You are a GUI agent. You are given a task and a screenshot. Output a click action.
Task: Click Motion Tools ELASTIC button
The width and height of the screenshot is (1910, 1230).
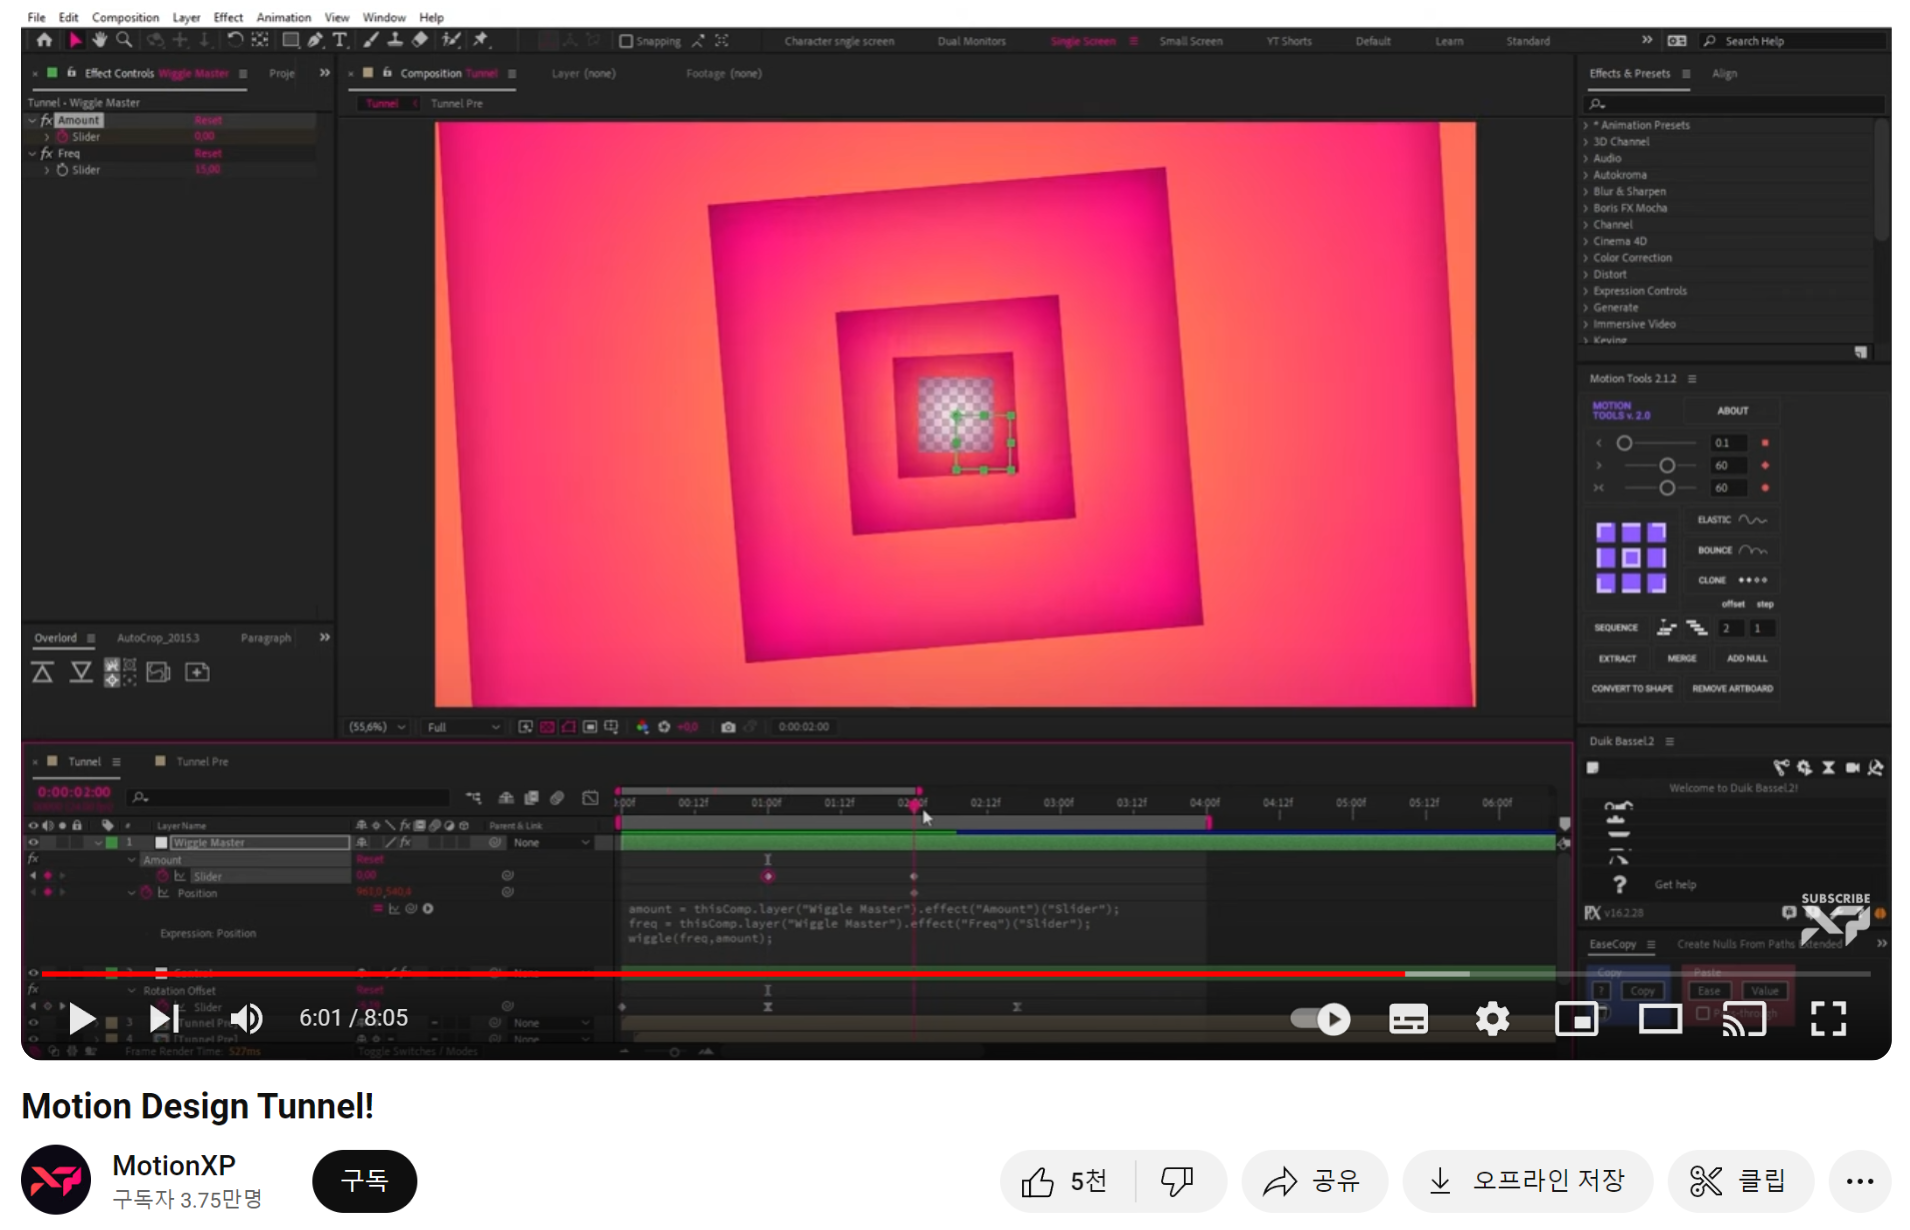coord(1732,520)
